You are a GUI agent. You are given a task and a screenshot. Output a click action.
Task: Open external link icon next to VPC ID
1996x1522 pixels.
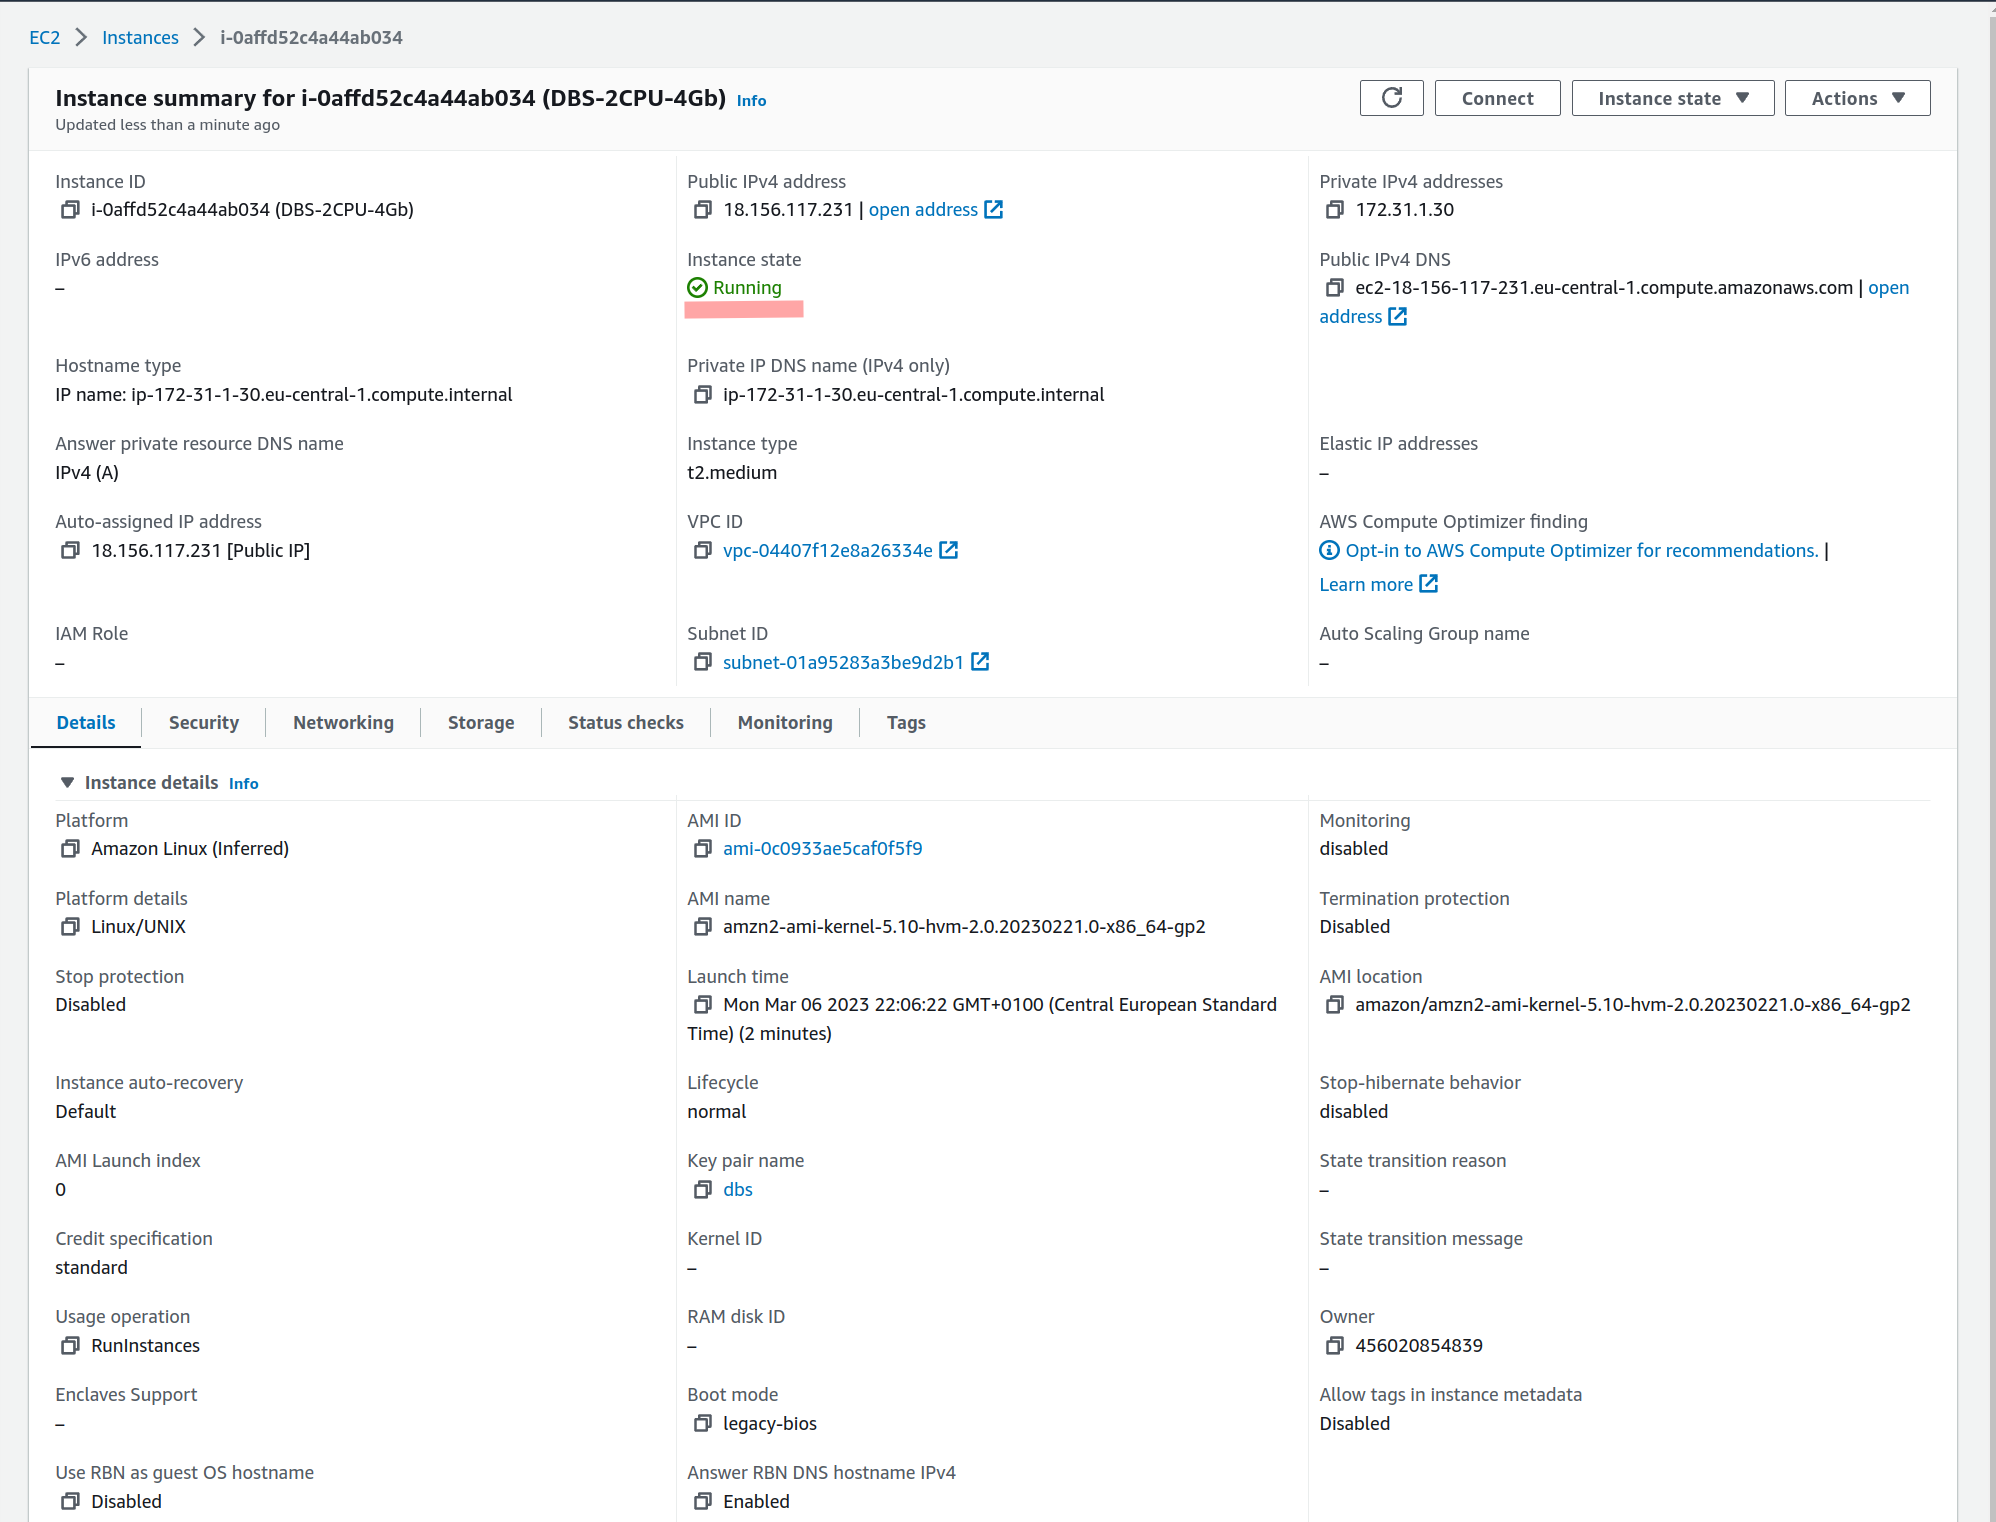[948, 551]
